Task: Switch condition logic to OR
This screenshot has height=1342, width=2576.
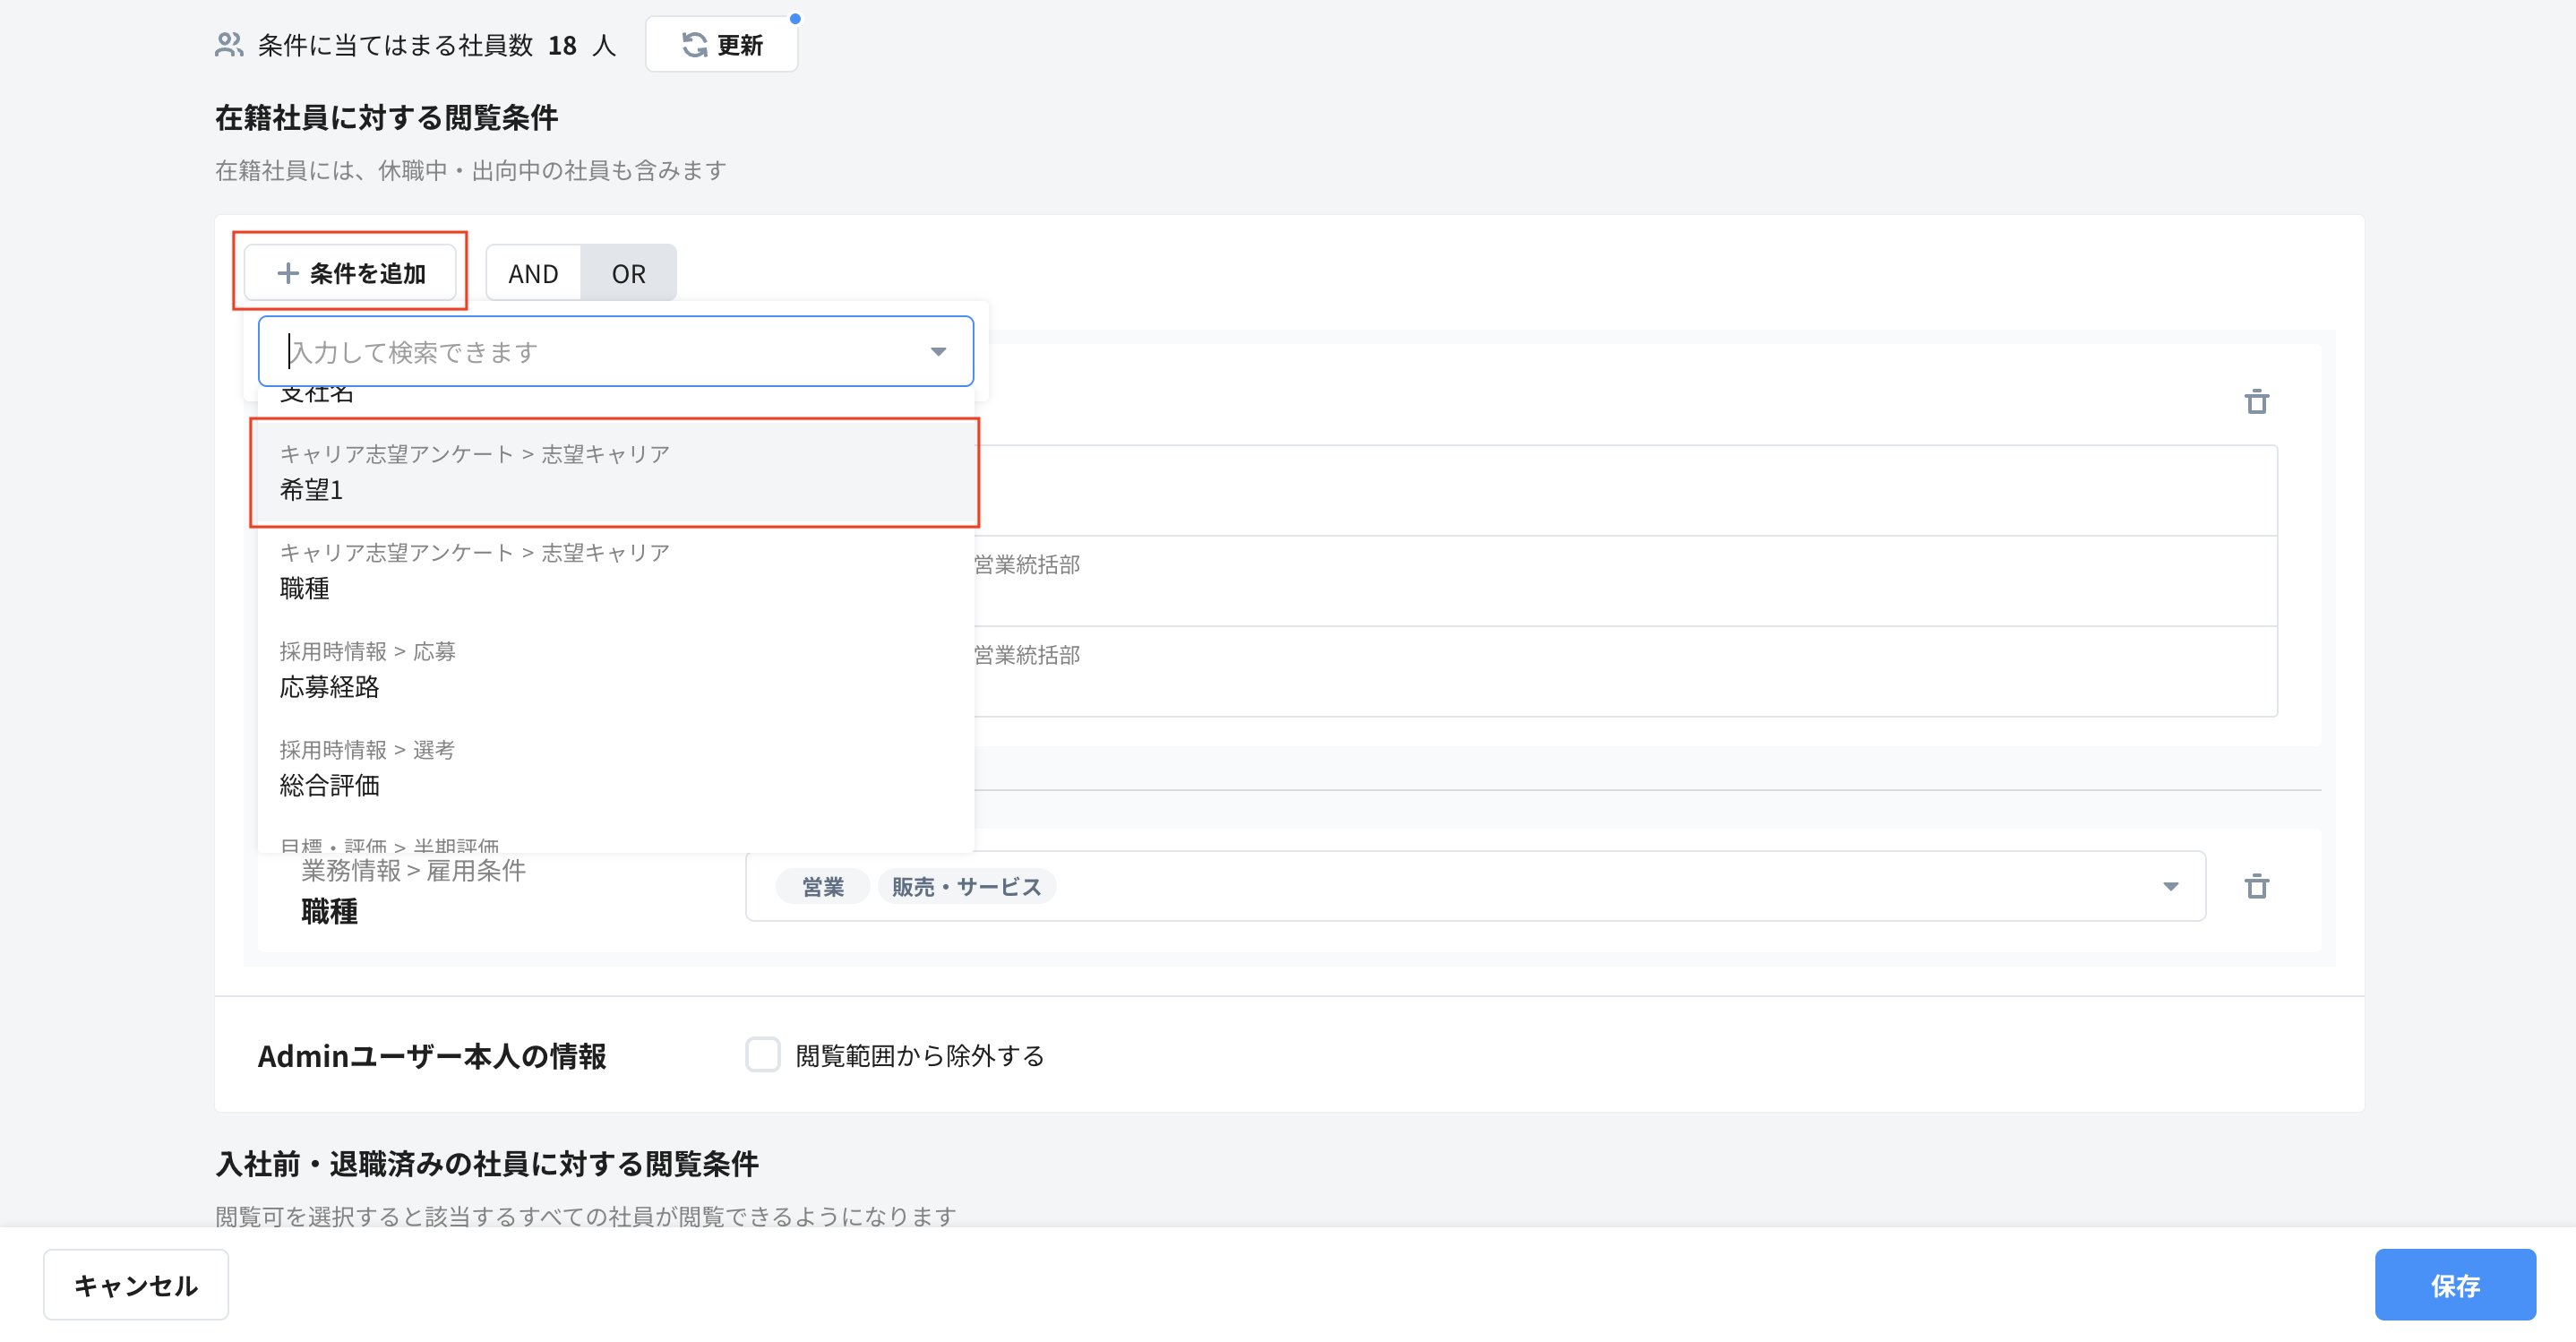Action: [x=628, y=273]
